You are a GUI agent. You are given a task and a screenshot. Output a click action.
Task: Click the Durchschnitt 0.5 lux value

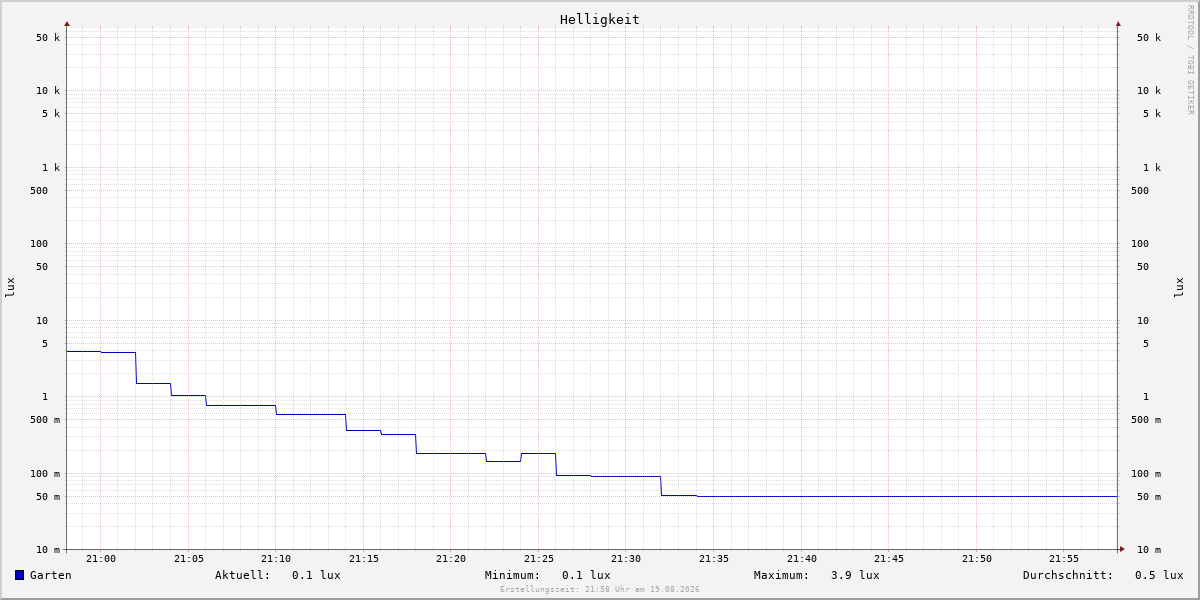pyautogui.click(x=1159, y=575)
